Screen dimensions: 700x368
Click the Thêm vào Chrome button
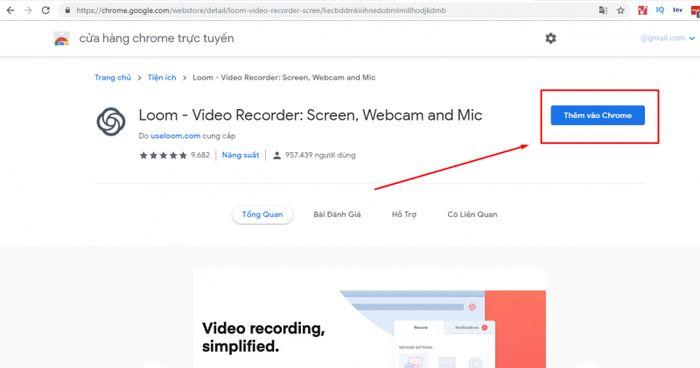click(598, 115)
